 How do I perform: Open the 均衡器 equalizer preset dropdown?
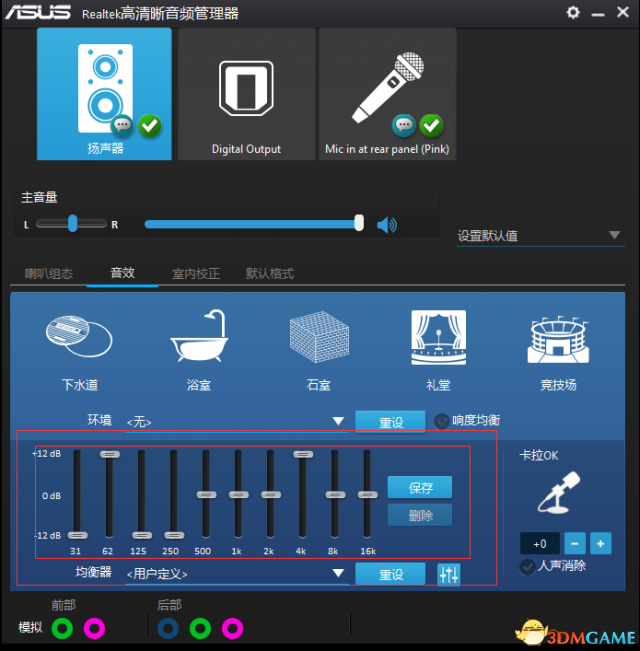tap(338, 574)
